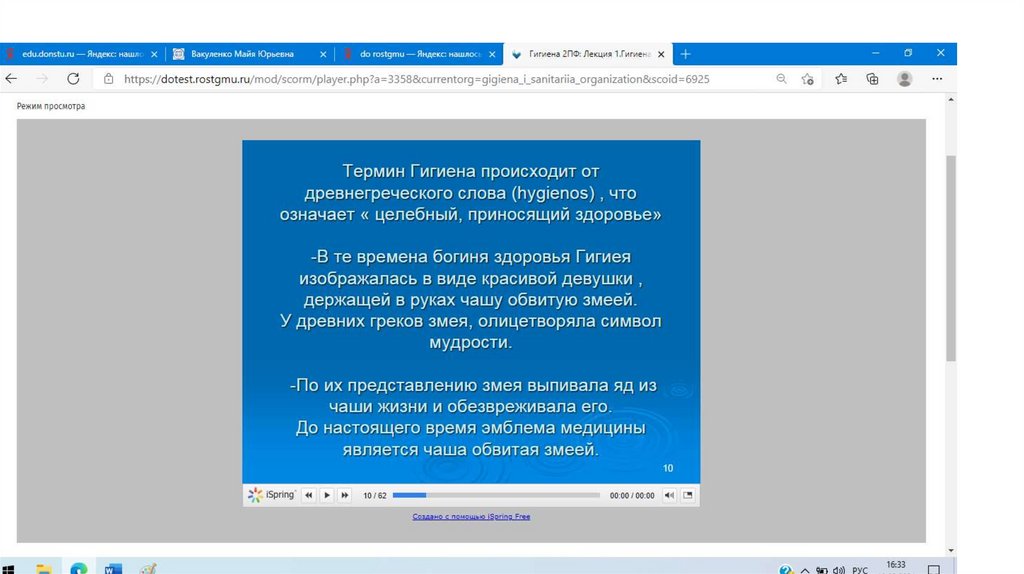This screenshot has height=574, width=1024.
Task: Open the Windows Start menu
Action: tap(8, 569)
